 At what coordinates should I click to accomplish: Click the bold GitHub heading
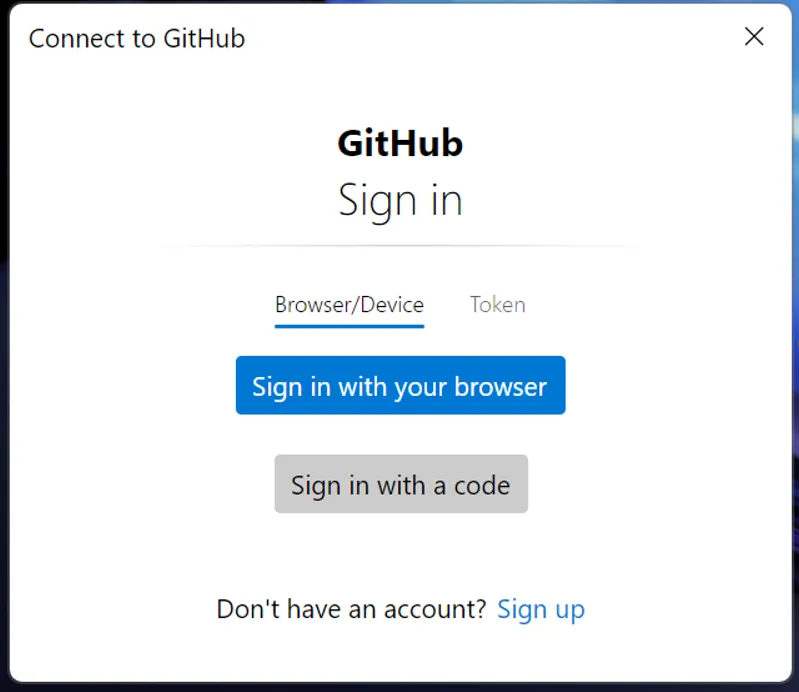[400, 144]
